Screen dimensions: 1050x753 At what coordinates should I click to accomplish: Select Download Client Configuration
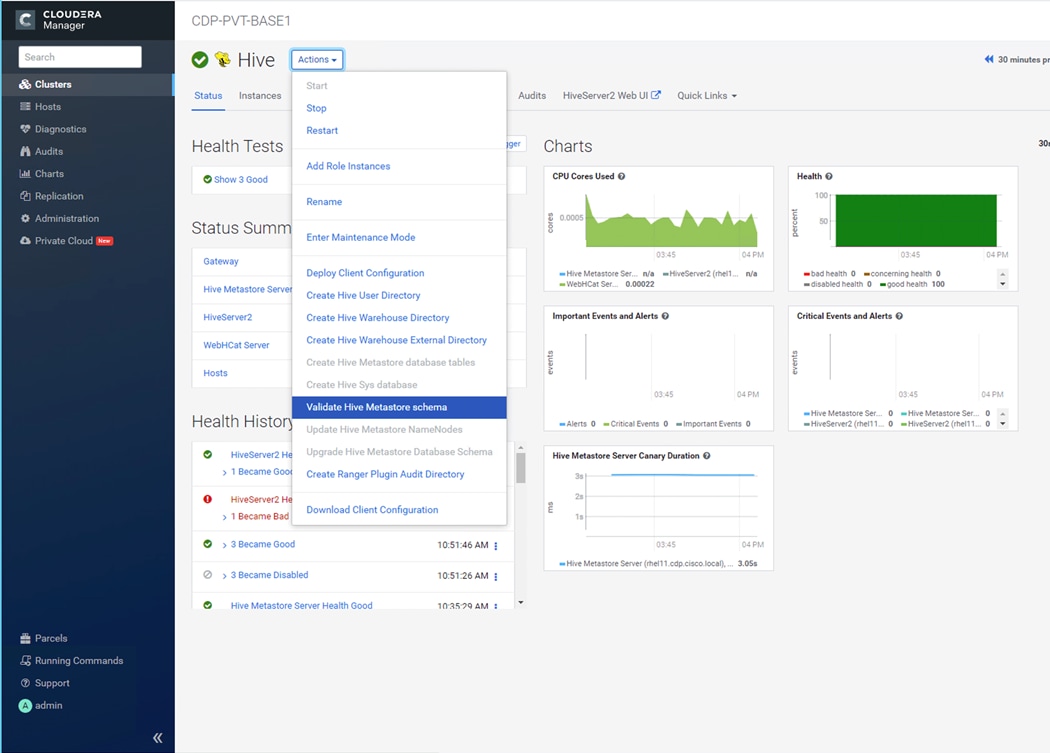pos(399,510)
